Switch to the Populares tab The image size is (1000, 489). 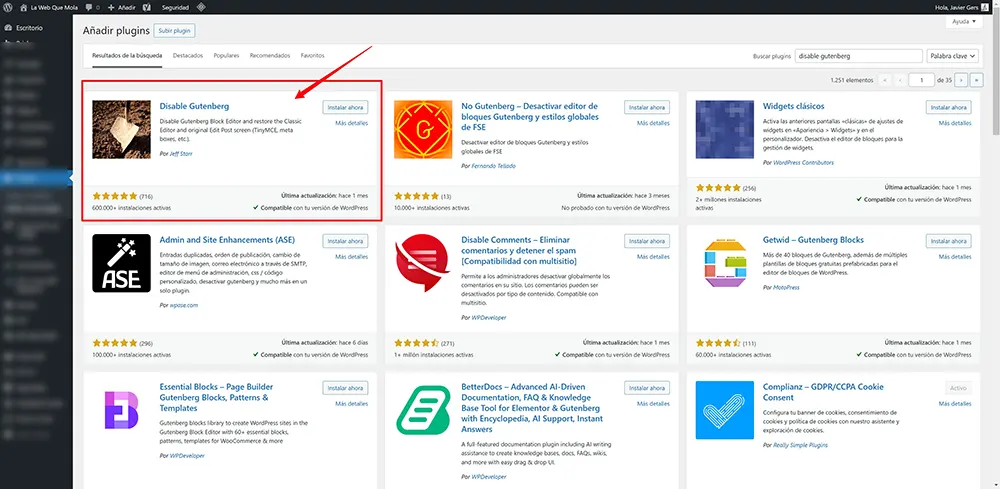click(226, 56)
